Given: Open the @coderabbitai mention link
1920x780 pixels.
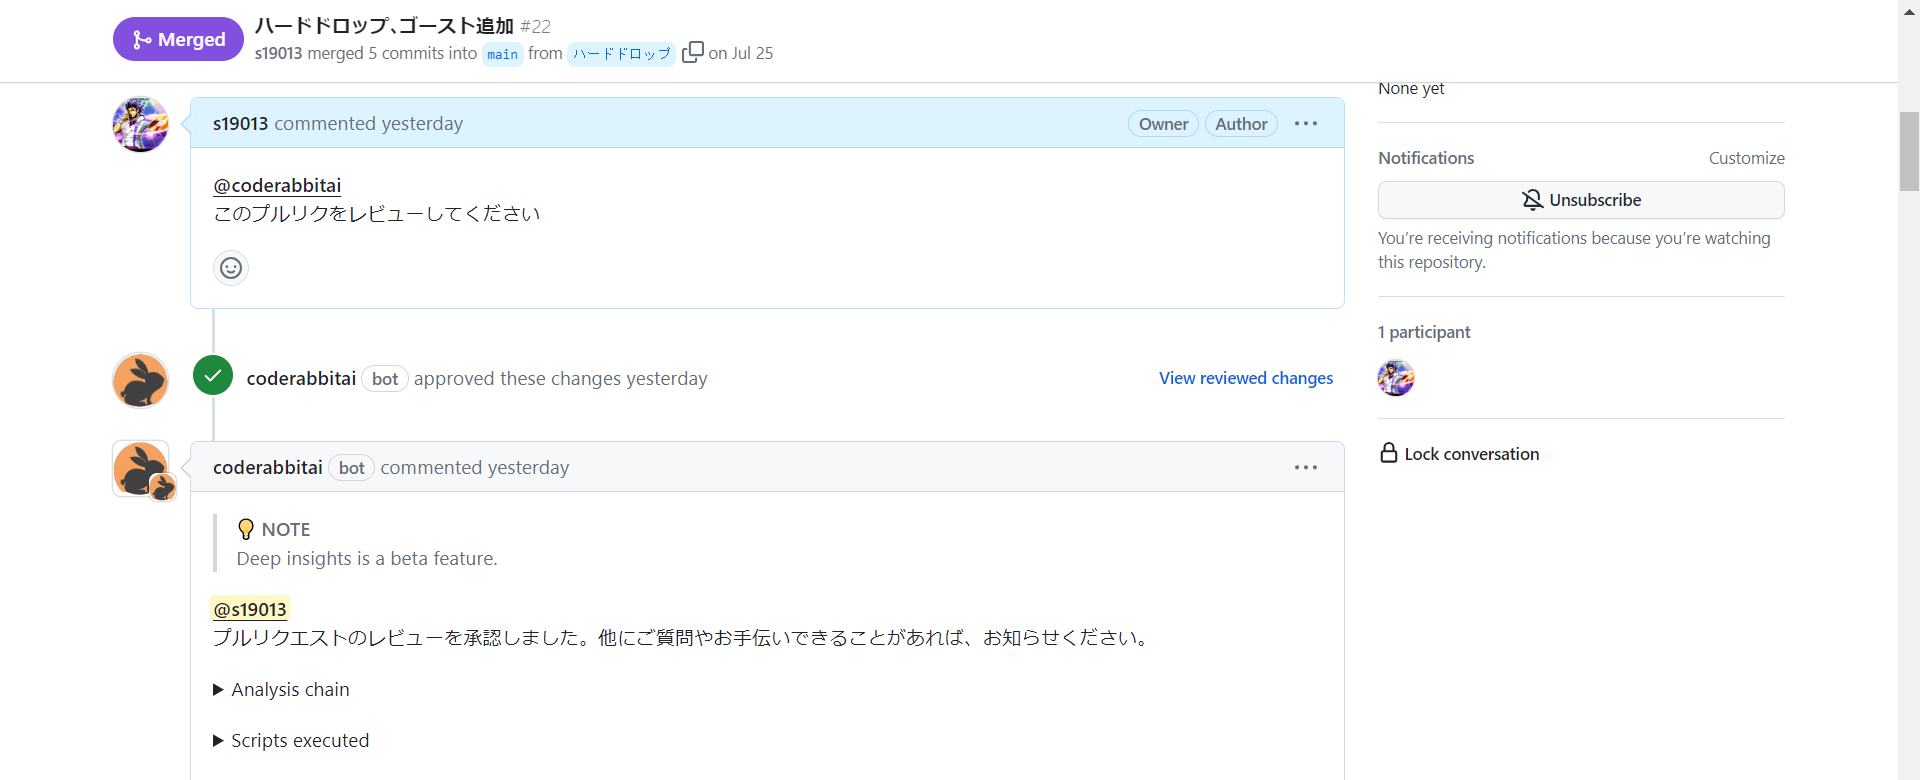Looking at the screenshot, I should (x=277, y=185).
